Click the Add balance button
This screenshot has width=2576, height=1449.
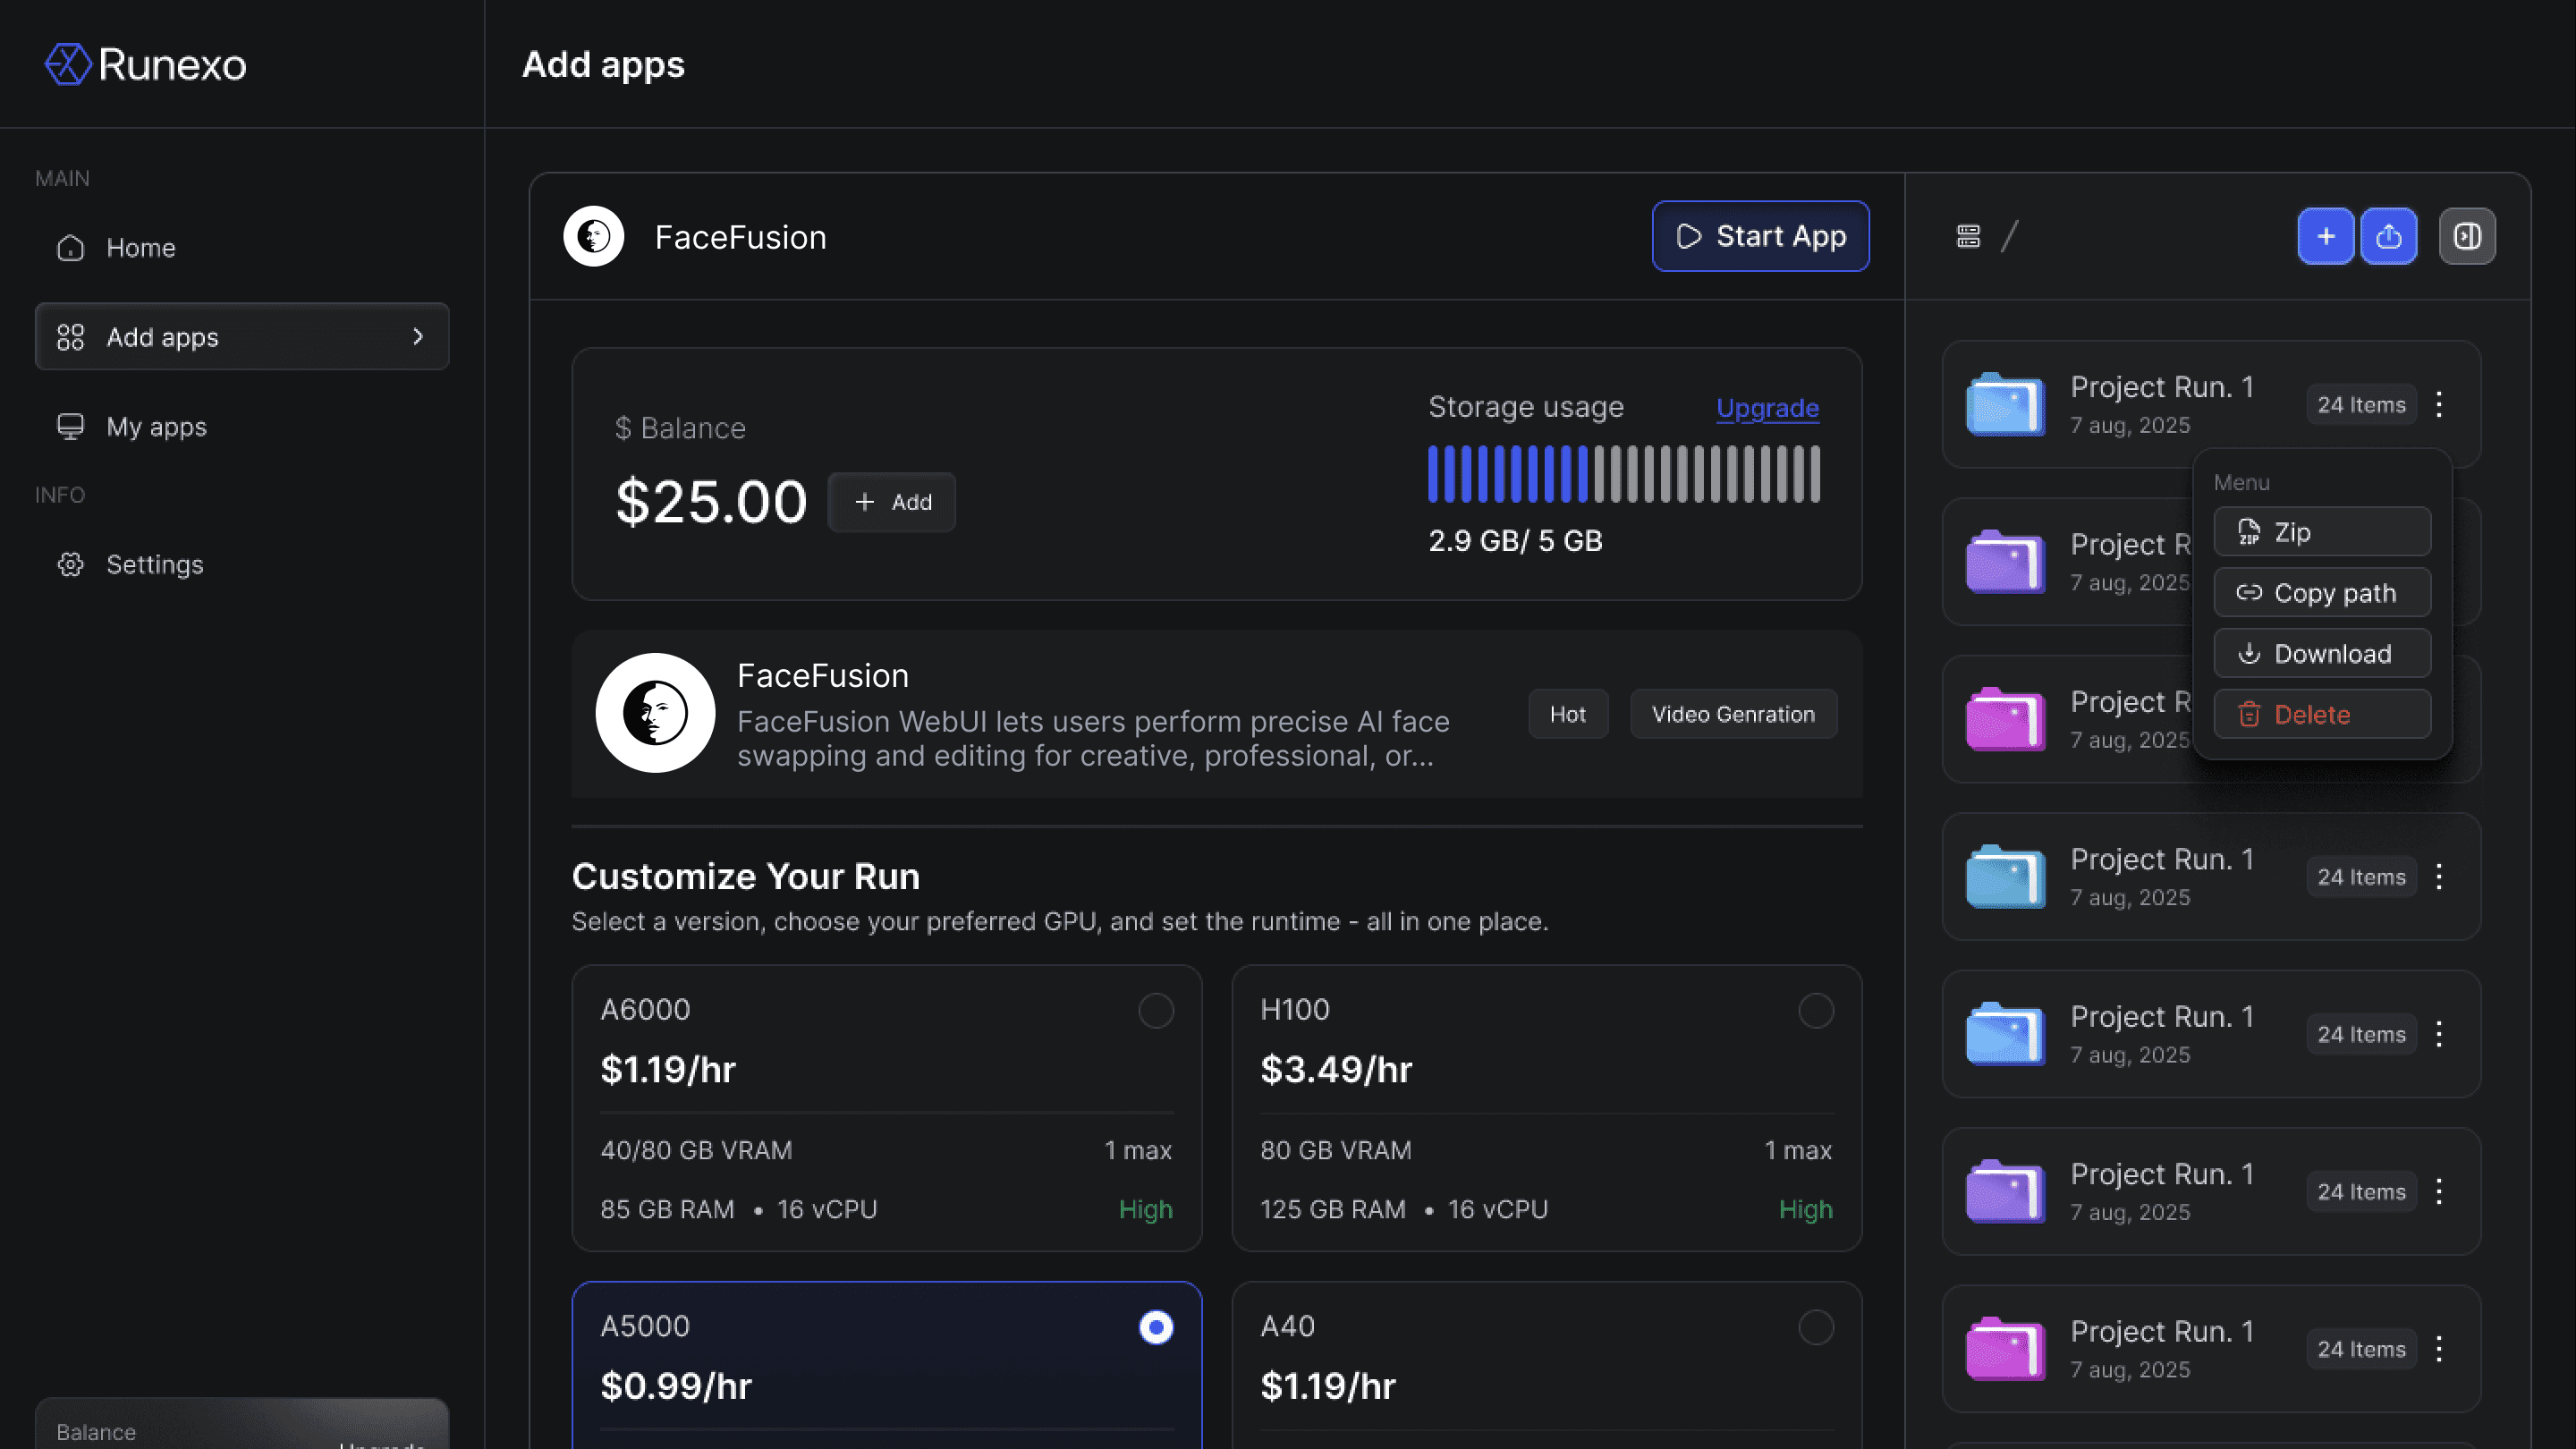[x=892, y=502]
